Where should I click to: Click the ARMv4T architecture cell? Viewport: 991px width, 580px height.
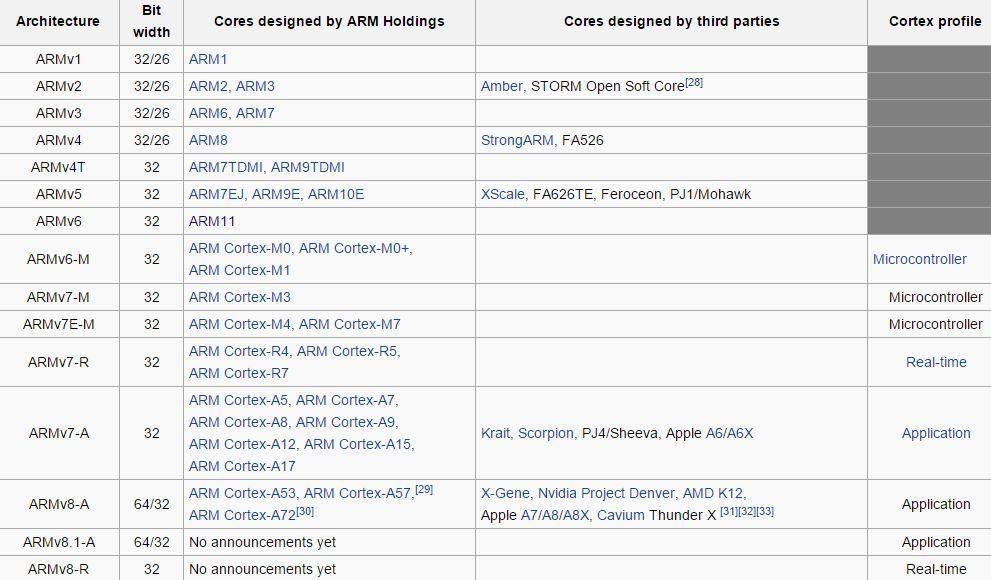click(x=59, y=167)
